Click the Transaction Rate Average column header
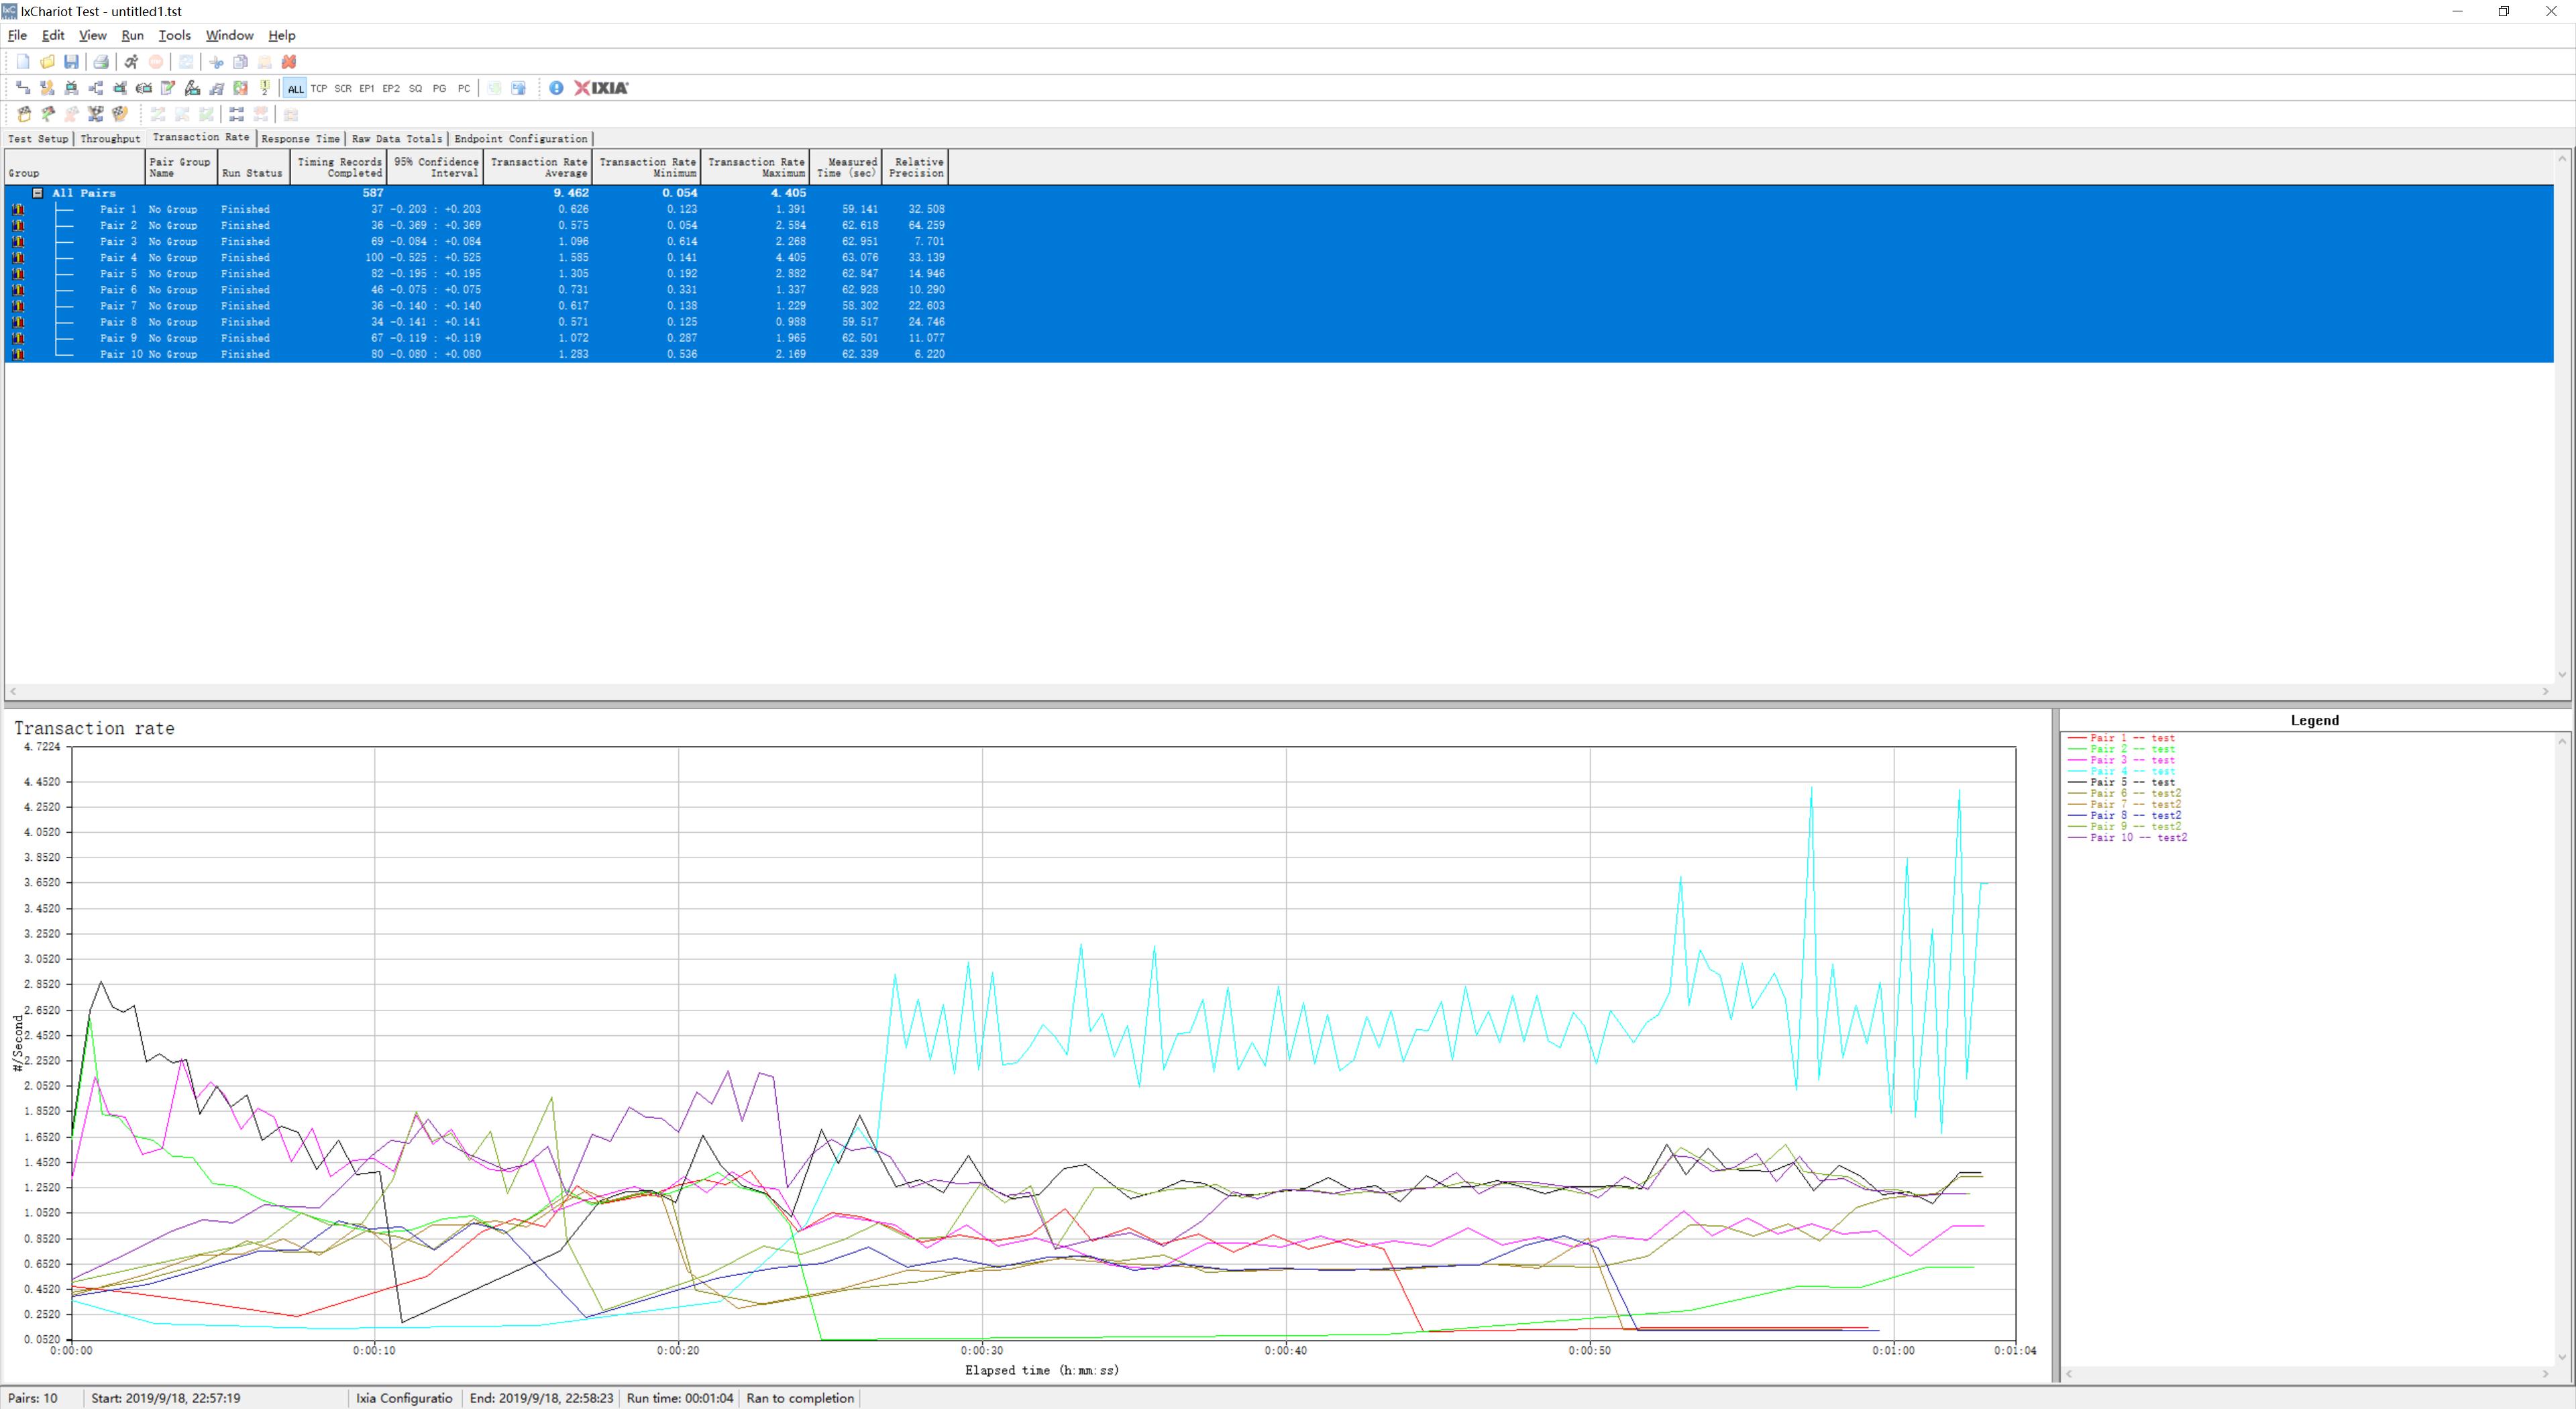 tap(538, 167)
